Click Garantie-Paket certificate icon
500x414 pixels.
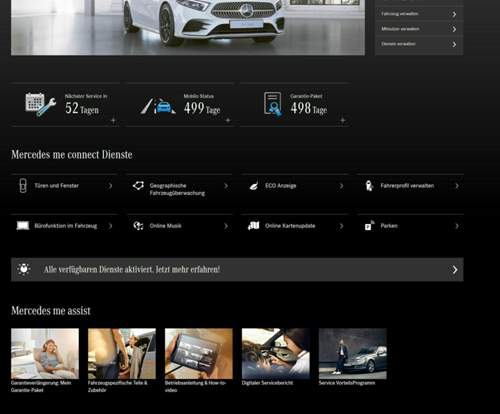pos(273,104)
